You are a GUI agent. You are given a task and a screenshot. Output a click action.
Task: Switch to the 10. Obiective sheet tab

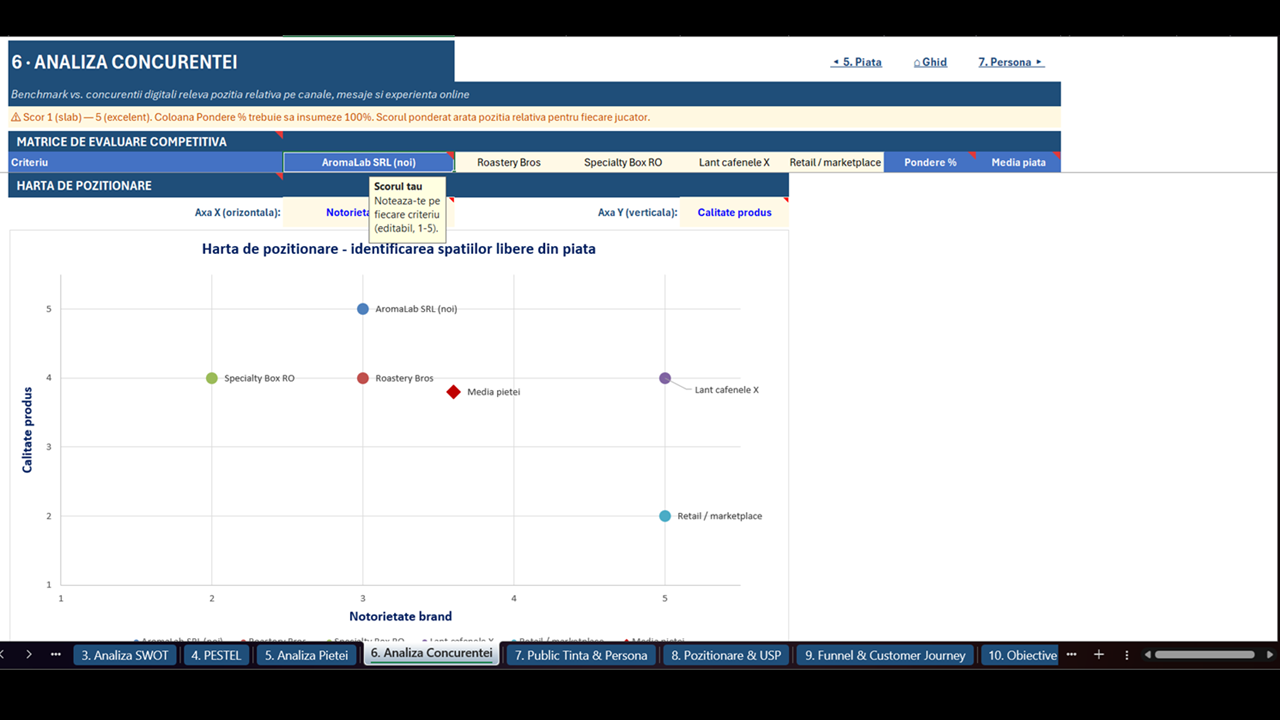[x=1019, y=655]
